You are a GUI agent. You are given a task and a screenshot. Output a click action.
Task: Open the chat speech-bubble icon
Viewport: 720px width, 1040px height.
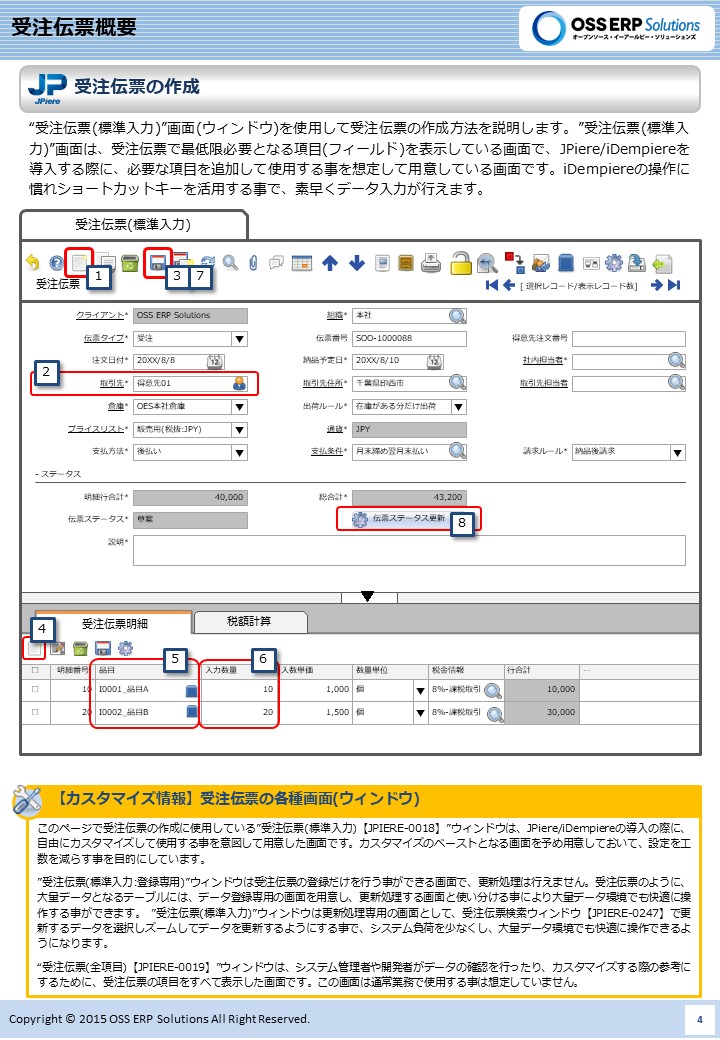tap(276, 263)
